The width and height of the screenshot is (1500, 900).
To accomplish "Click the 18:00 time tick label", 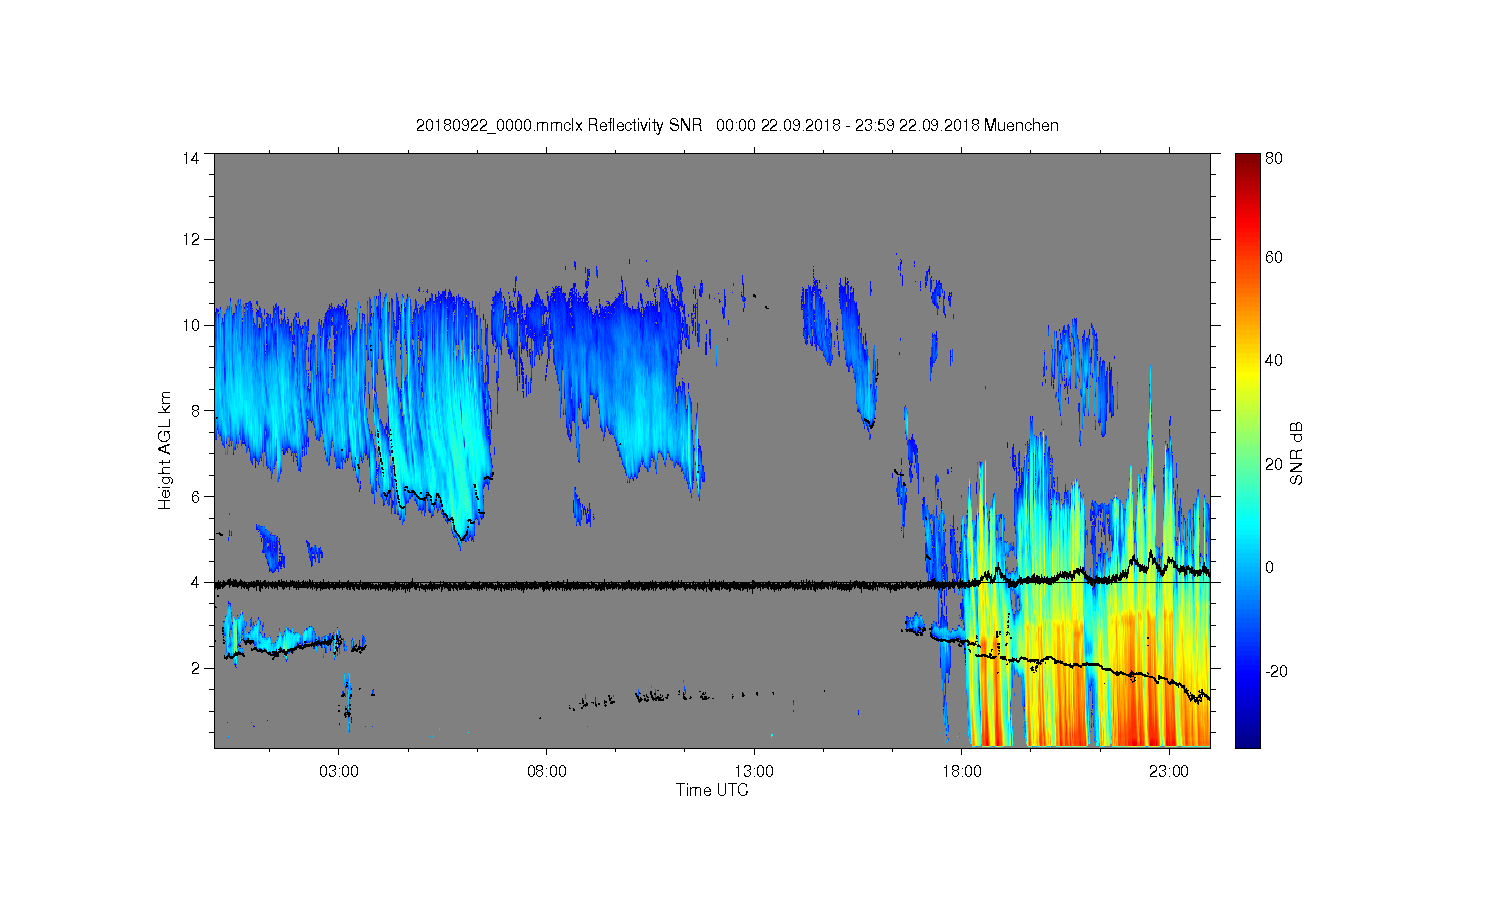I will coord(962,772).
